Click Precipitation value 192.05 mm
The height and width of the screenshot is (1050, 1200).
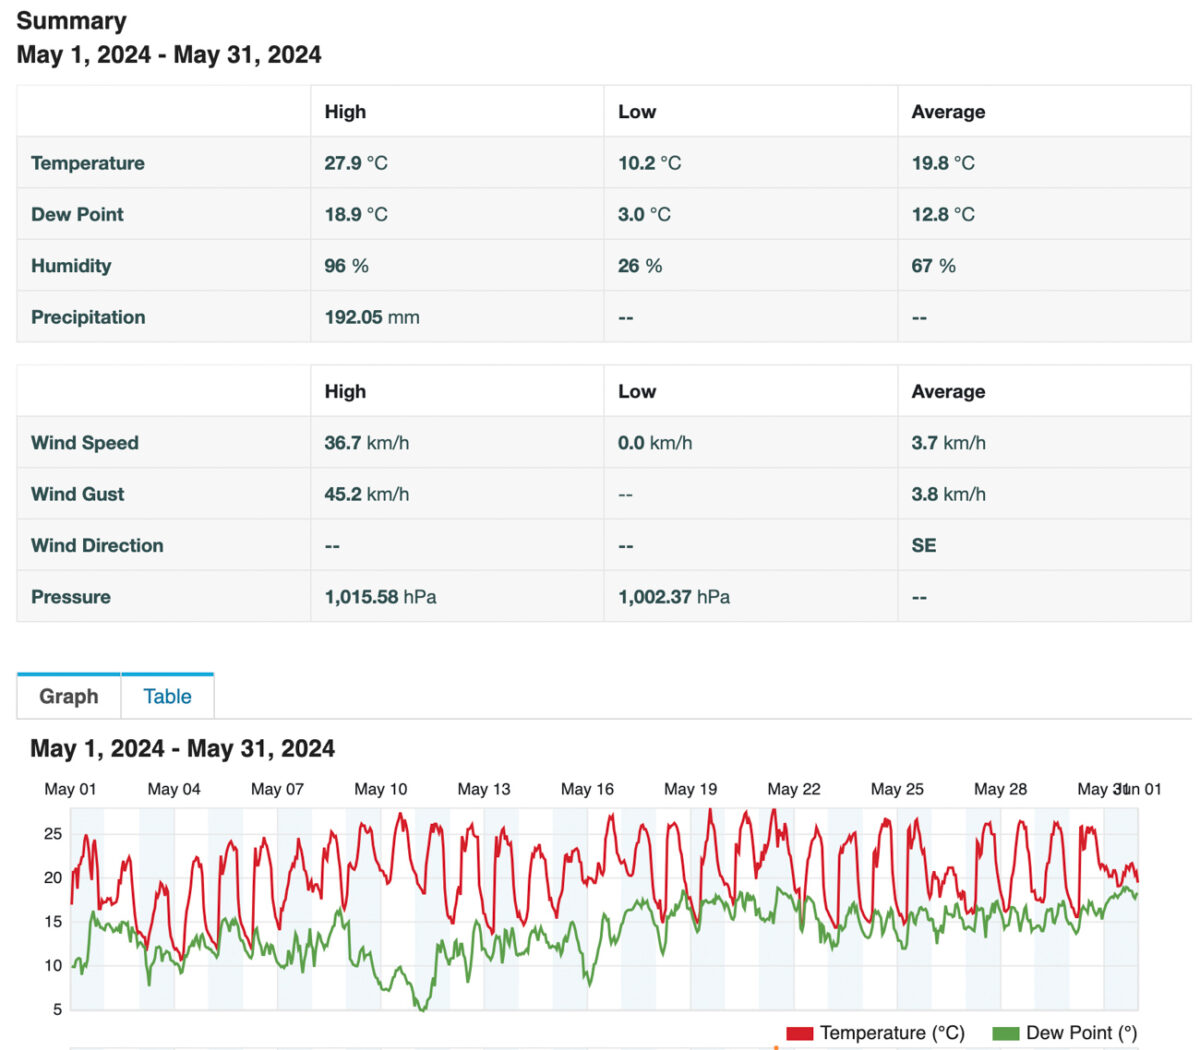(x=372, y=317)
